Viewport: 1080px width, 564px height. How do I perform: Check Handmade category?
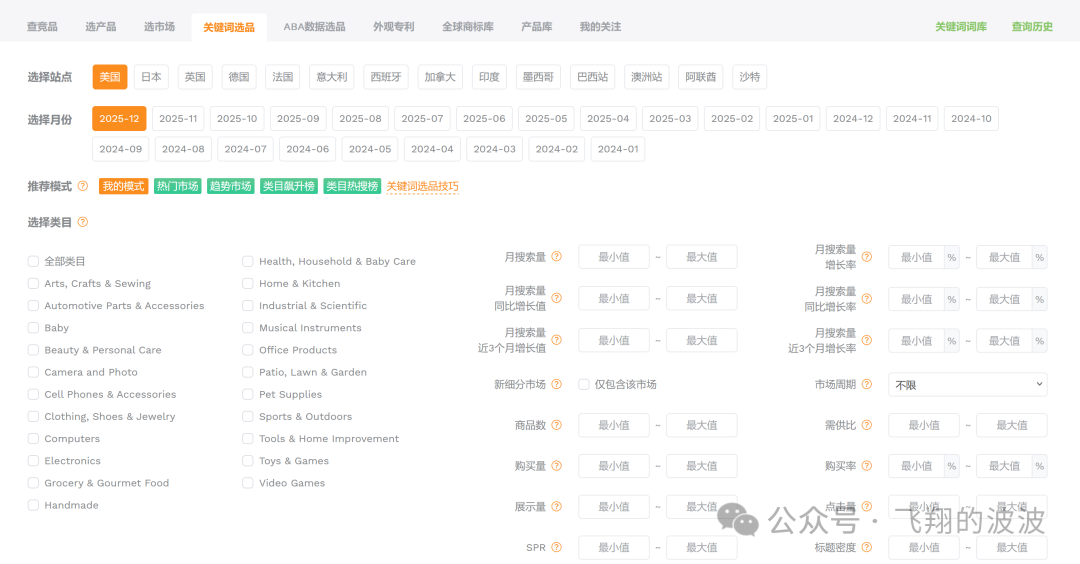[x=33, y=505]
